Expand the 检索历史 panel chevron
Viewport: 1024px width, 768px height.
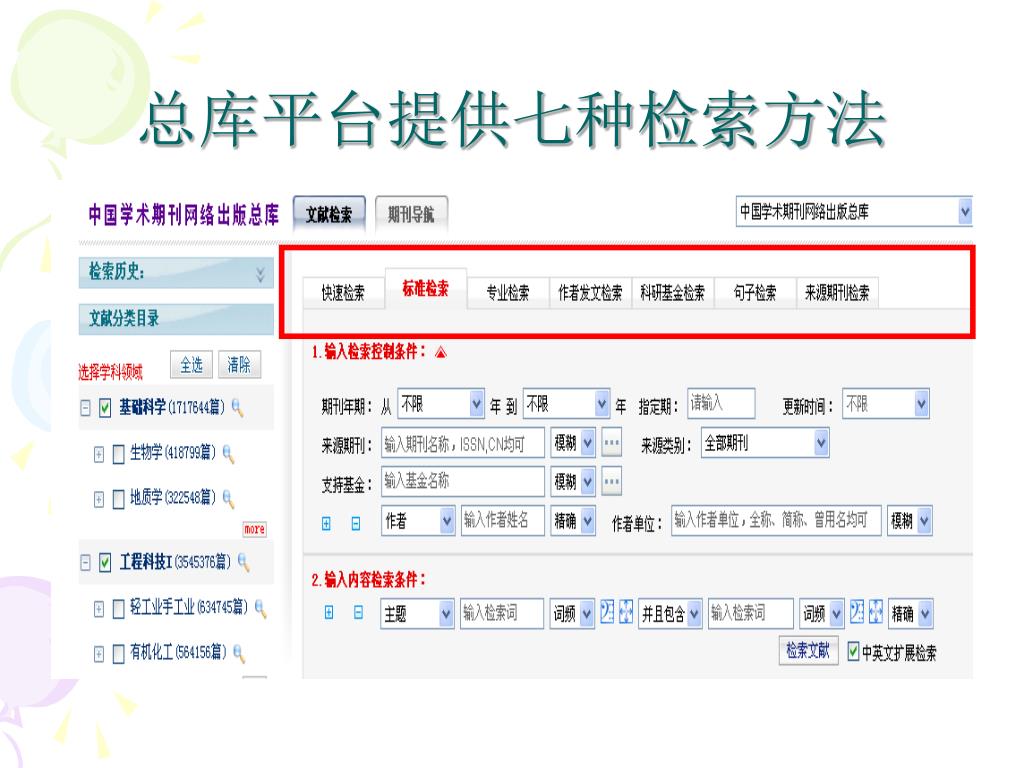pyautogui.click(x=260, y=274)
